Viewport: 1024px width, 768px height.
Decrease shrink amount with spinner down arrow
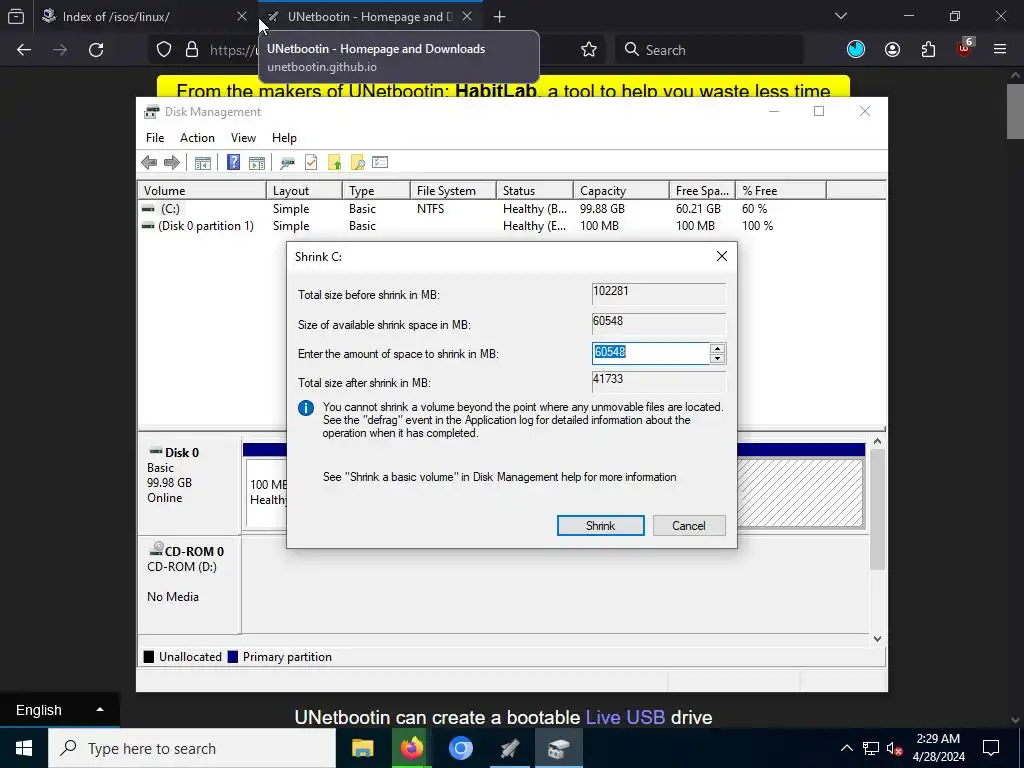tap(717, 359)
